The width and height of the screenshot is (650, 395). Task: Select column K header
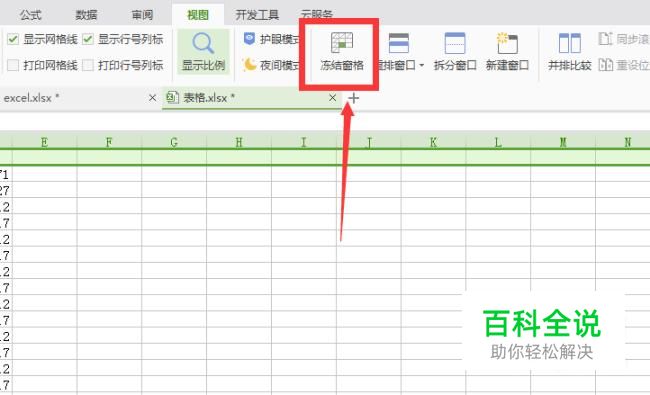433,142
